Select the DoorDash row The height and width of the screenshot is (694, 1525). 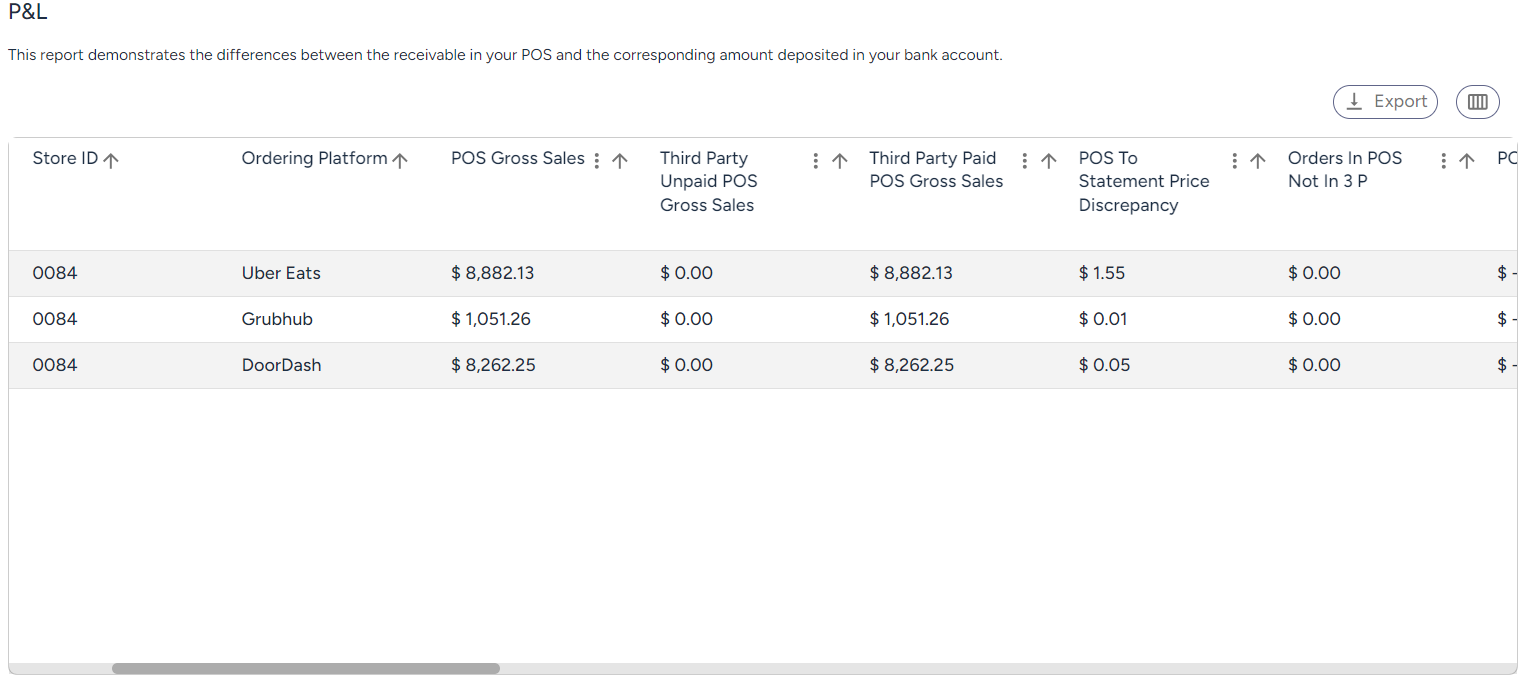pyautogui.click(x=763, y=365)
